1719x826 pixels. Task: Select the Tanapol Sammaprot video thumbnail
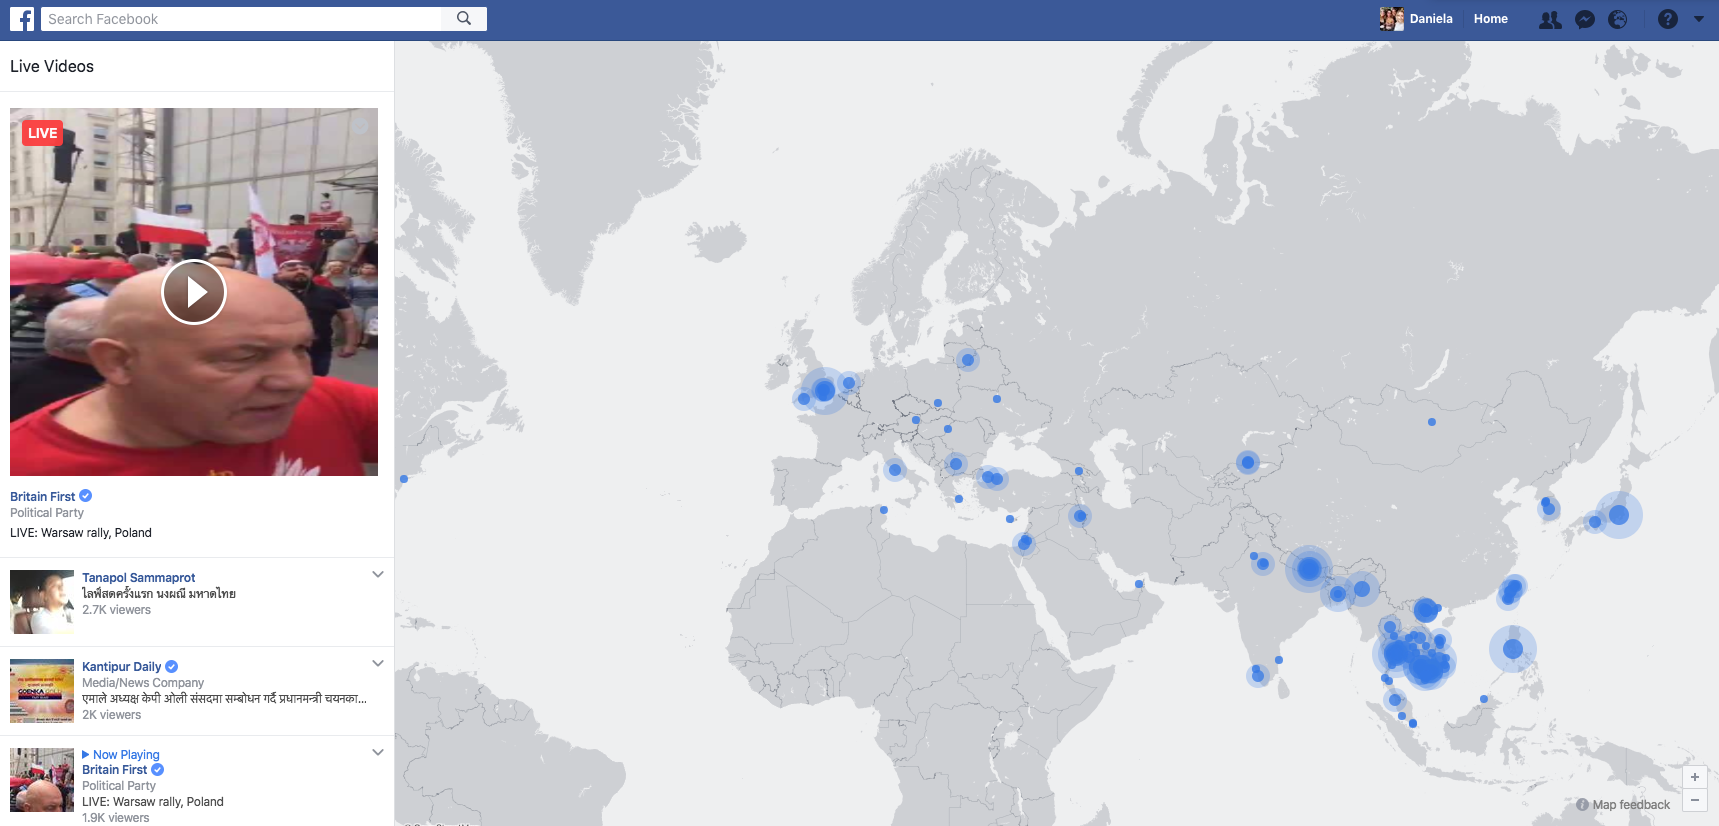tap(42, 602)
